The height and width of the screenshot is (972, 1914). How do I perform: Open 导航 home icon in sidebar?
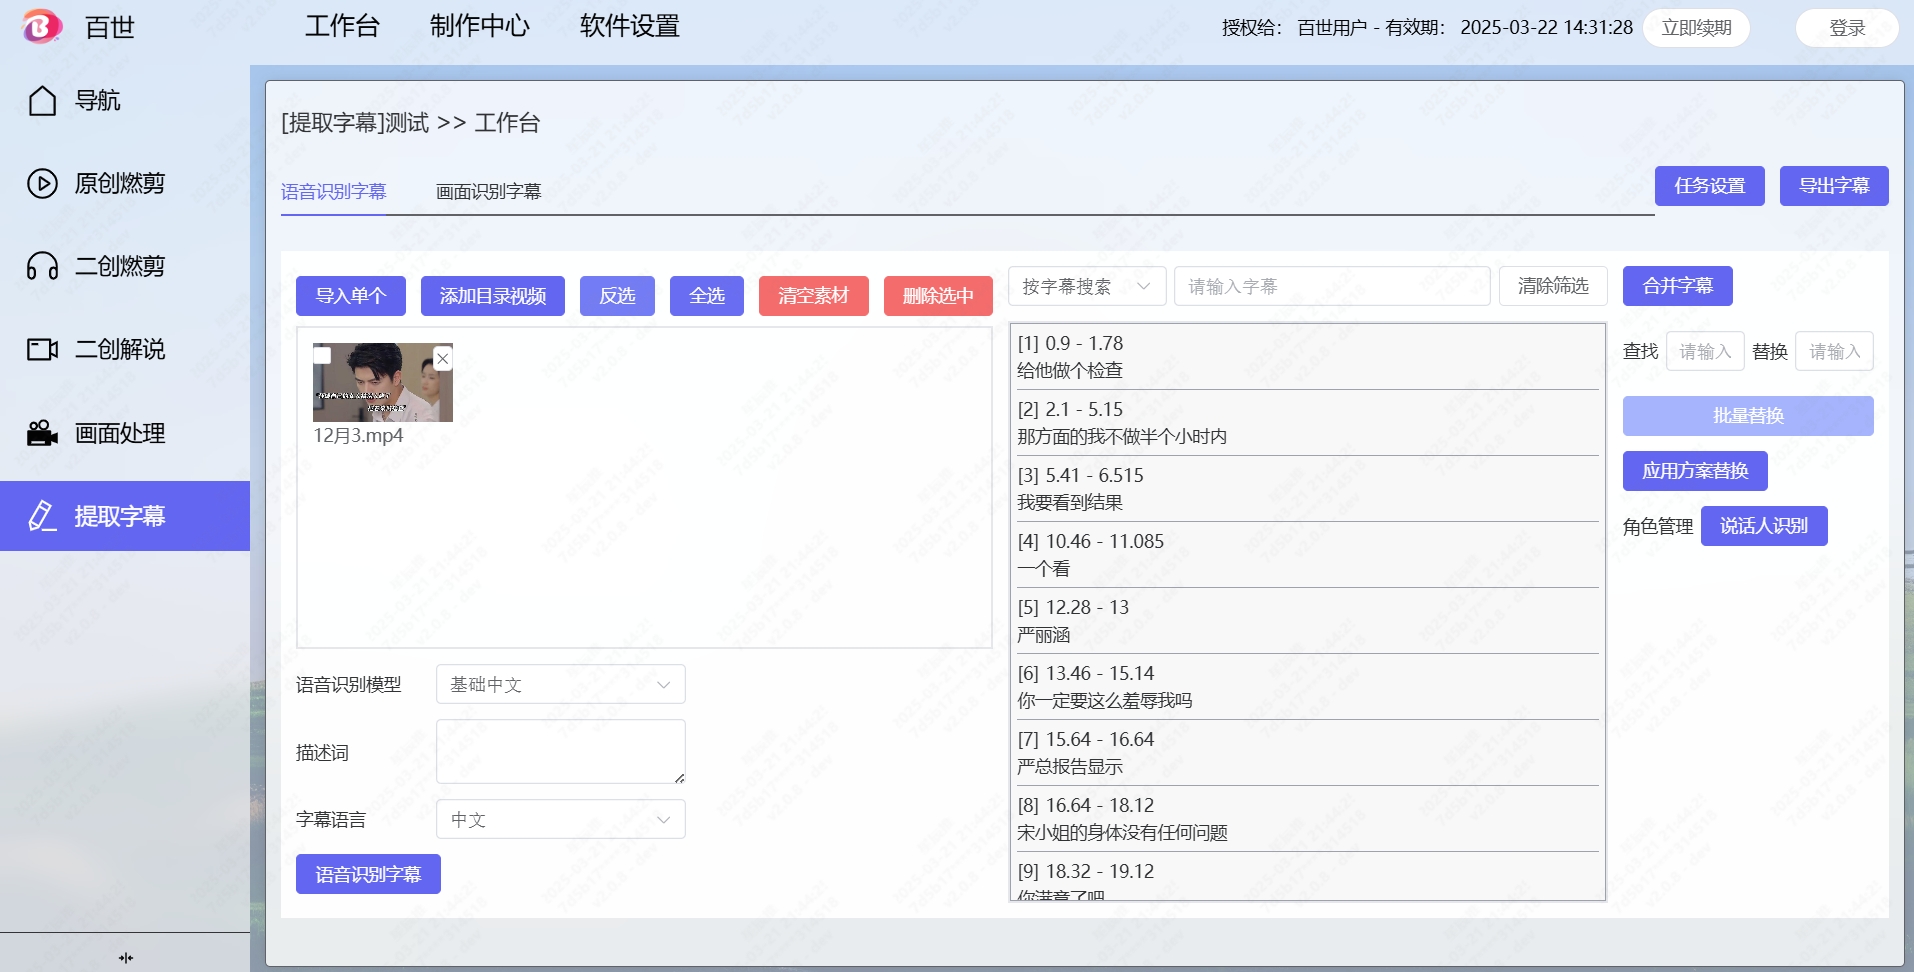[42, 101]
